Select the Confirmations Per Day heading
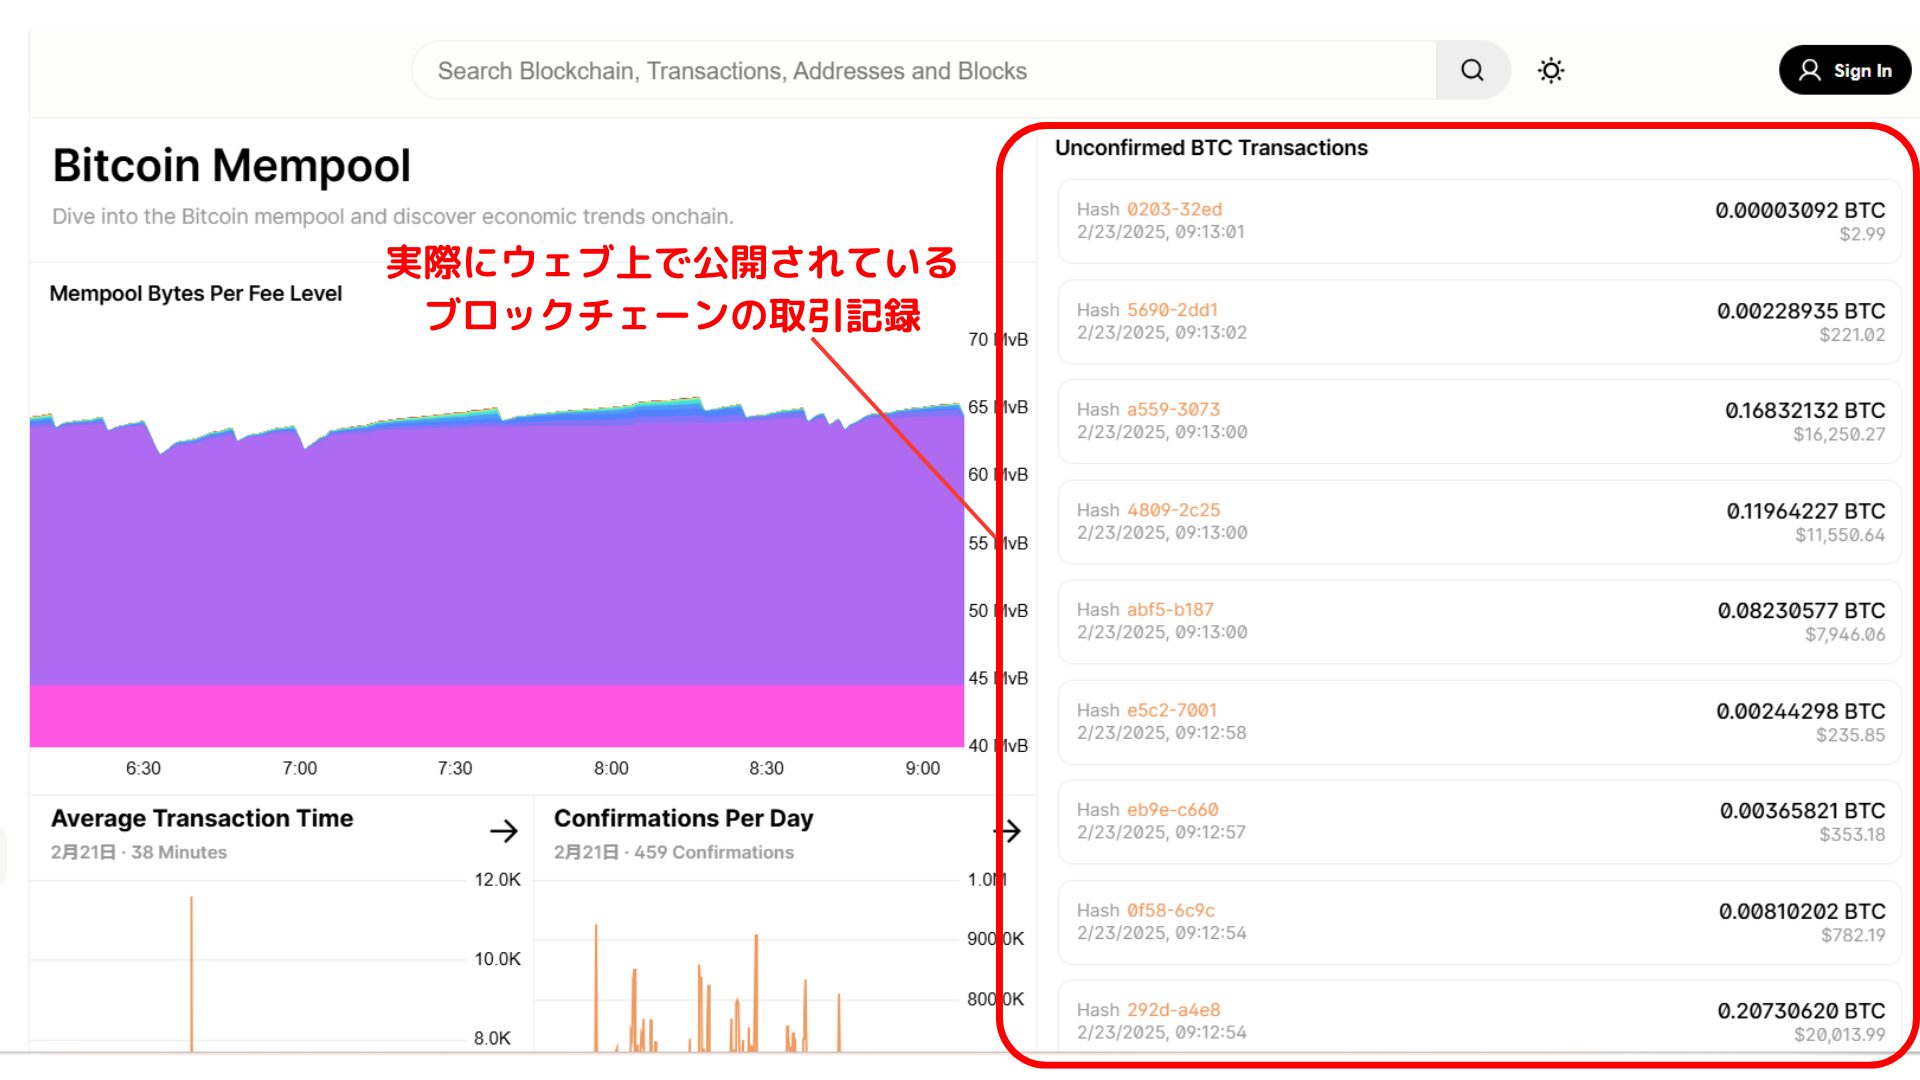 click(684, 818)
